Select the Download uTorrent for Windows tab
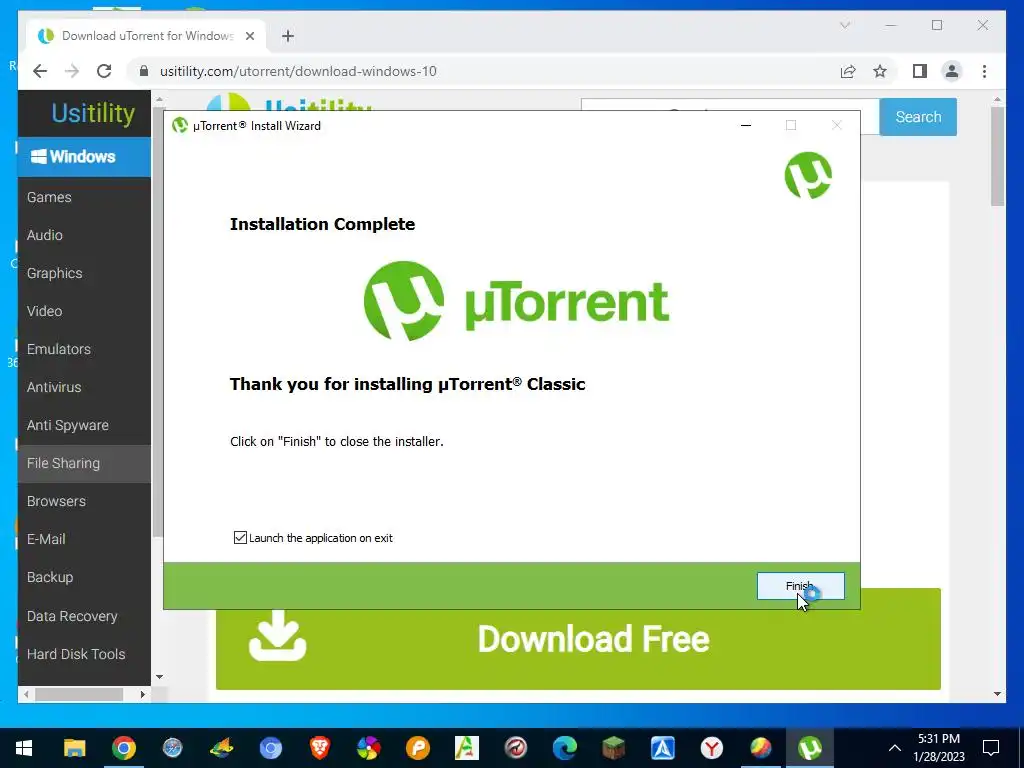 coord(147,36)
